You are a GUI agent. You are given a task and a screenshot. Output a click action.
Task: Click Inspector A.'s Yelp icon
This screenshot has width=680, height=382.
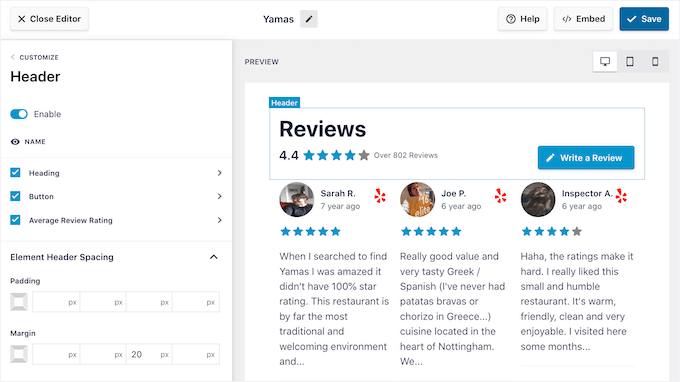pos(621,196)
